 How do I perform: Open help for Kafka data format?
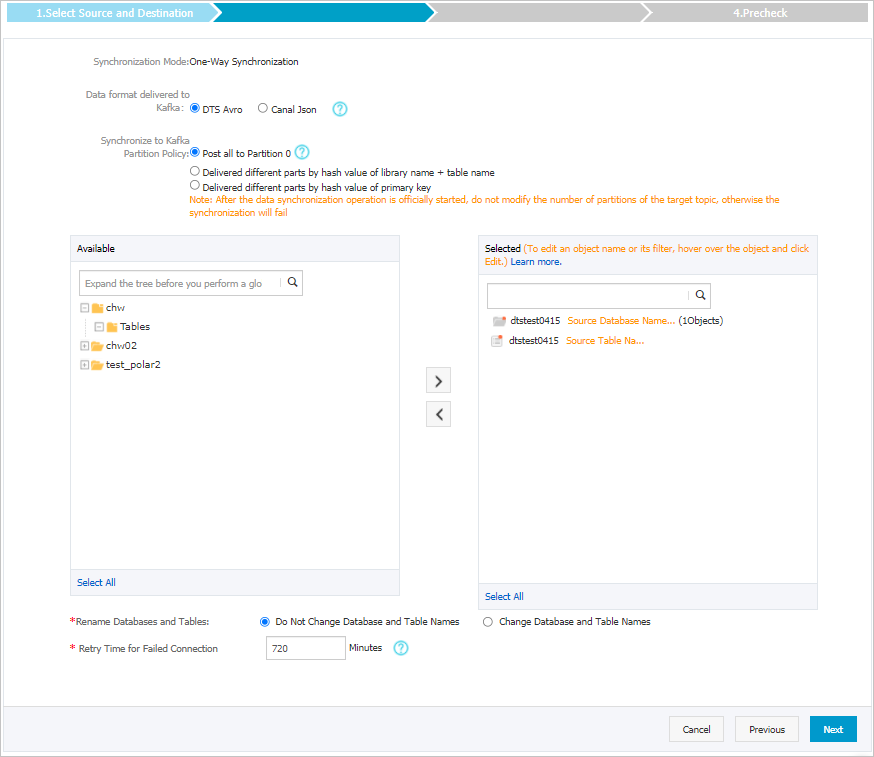tap(339, 109)
